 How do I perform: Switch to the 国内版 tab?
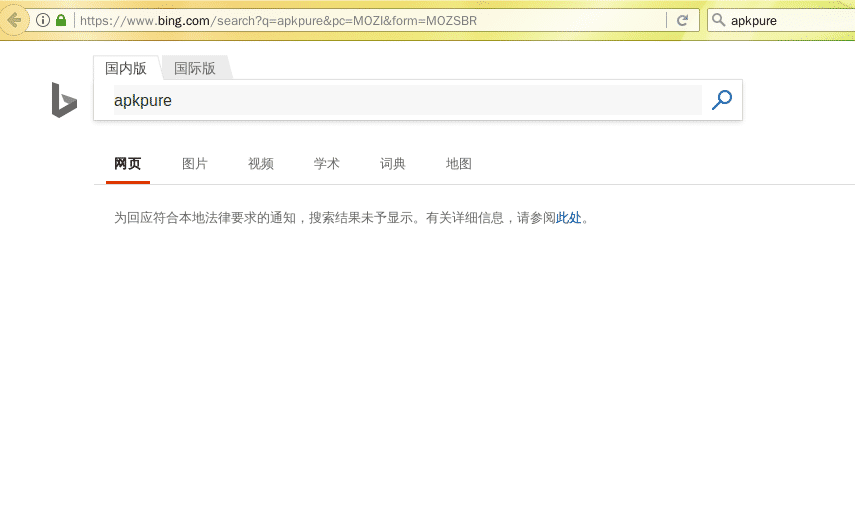pyautogui.click(x=126, y=68)
